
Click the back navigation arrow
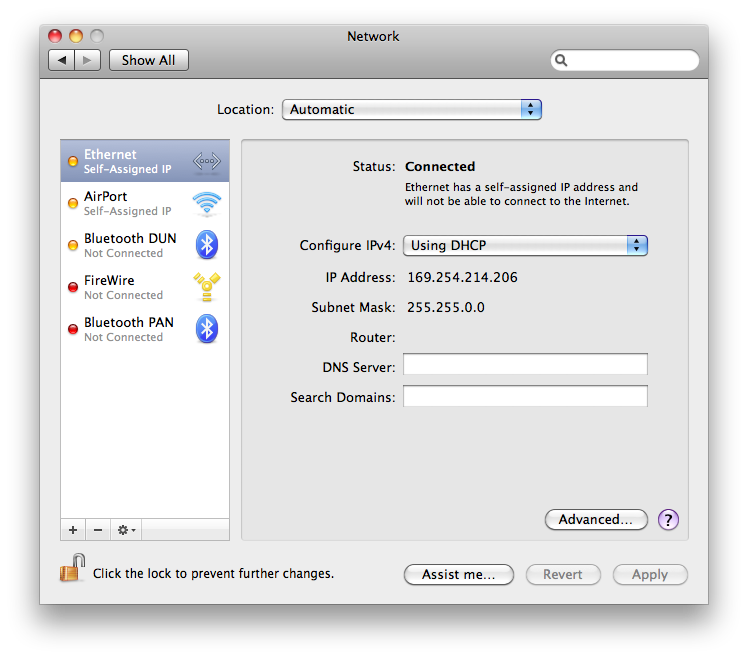62,60
